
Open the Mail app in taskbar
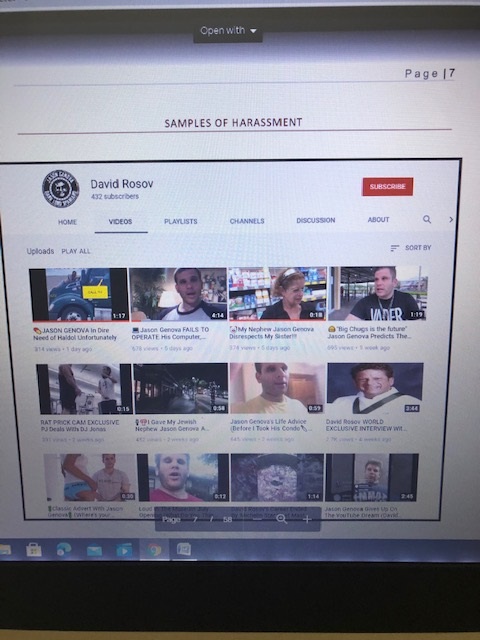pyautogui.click(x=94, y=551)
